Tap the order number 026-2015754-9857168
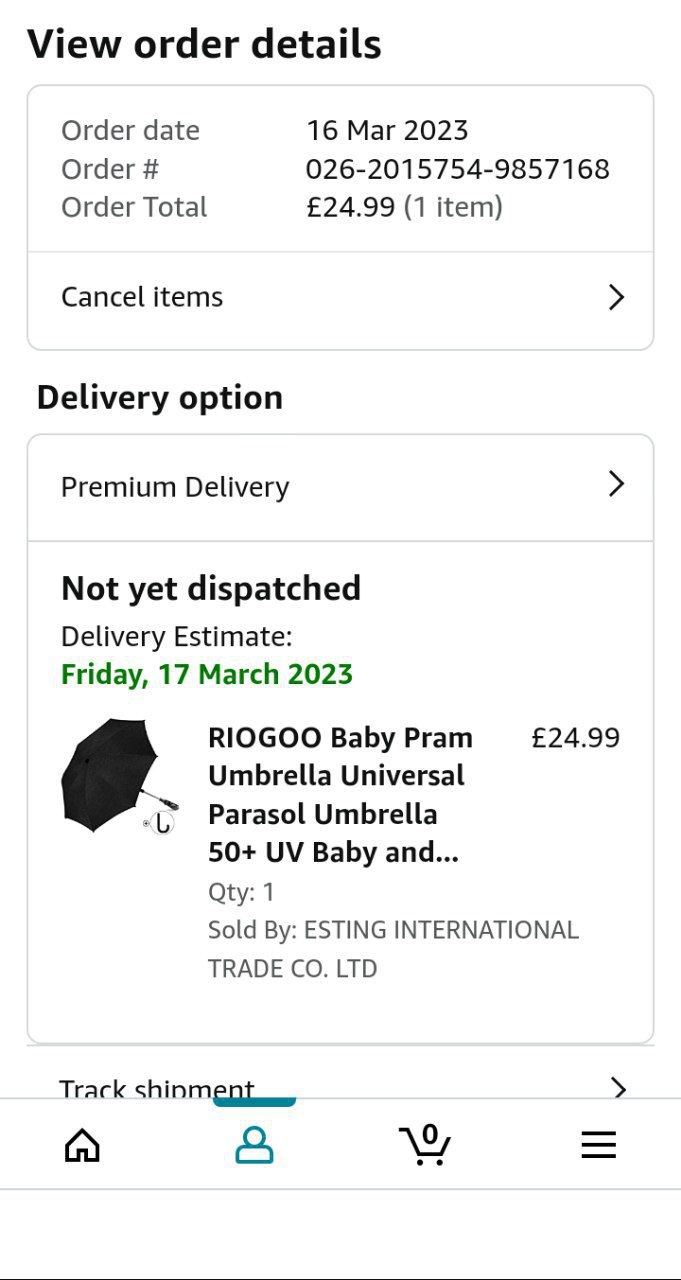Viewport: 681px width, 1280px height. pos(457,169)
